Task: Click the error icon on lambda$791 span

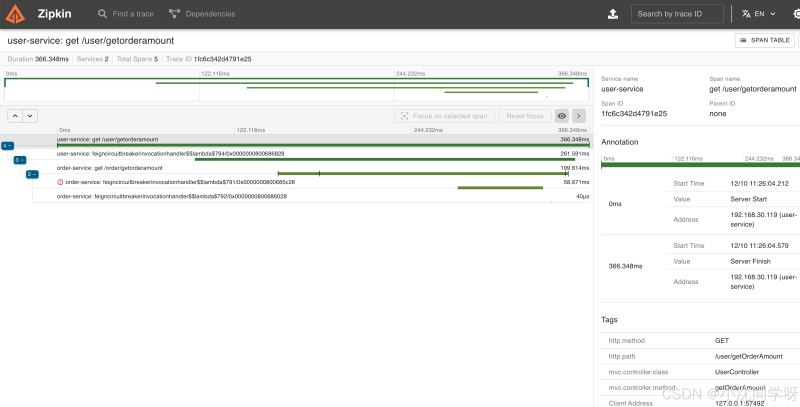Action: click(x=60, y=182)
